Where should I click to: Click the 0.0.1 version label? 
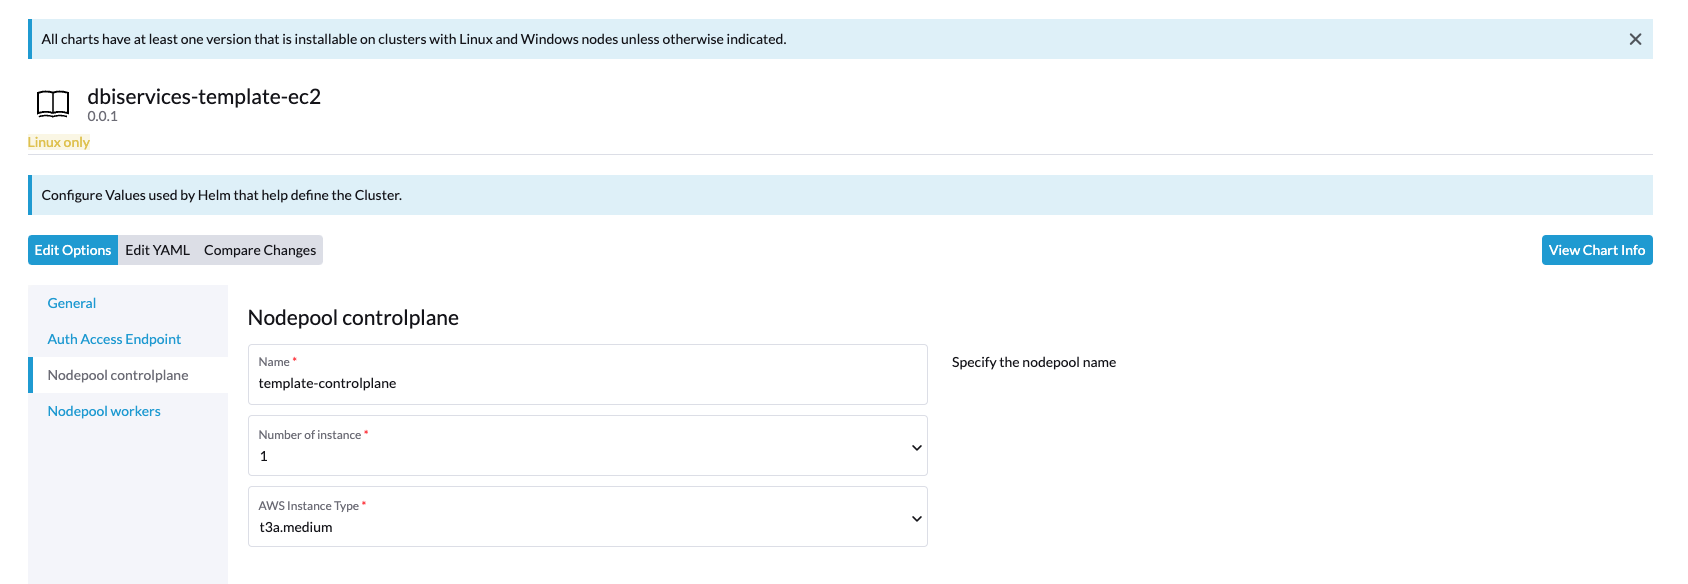point(102,116)
